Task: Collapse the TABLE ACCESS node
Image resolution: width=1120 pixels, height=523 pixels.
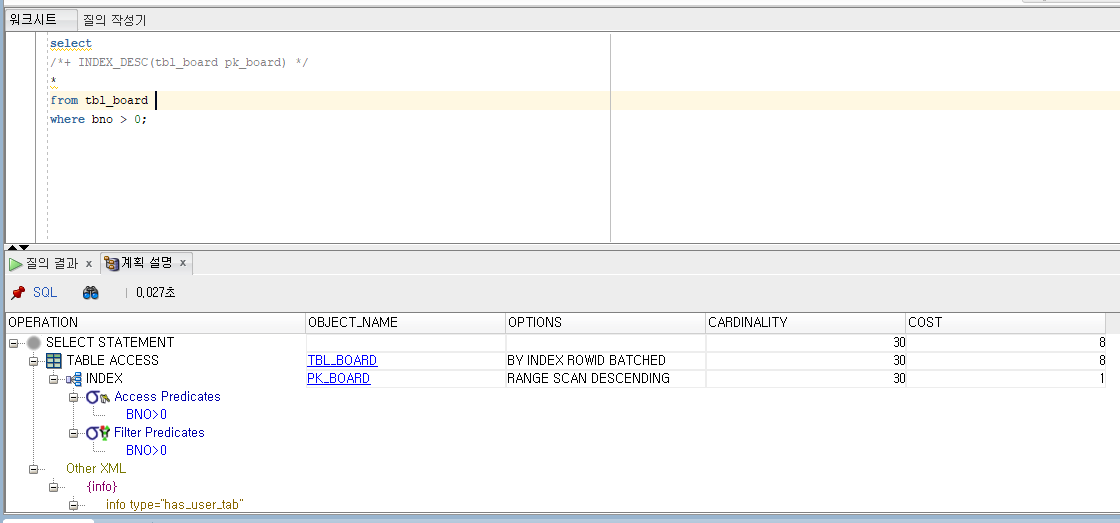Action: click(33, 361)
